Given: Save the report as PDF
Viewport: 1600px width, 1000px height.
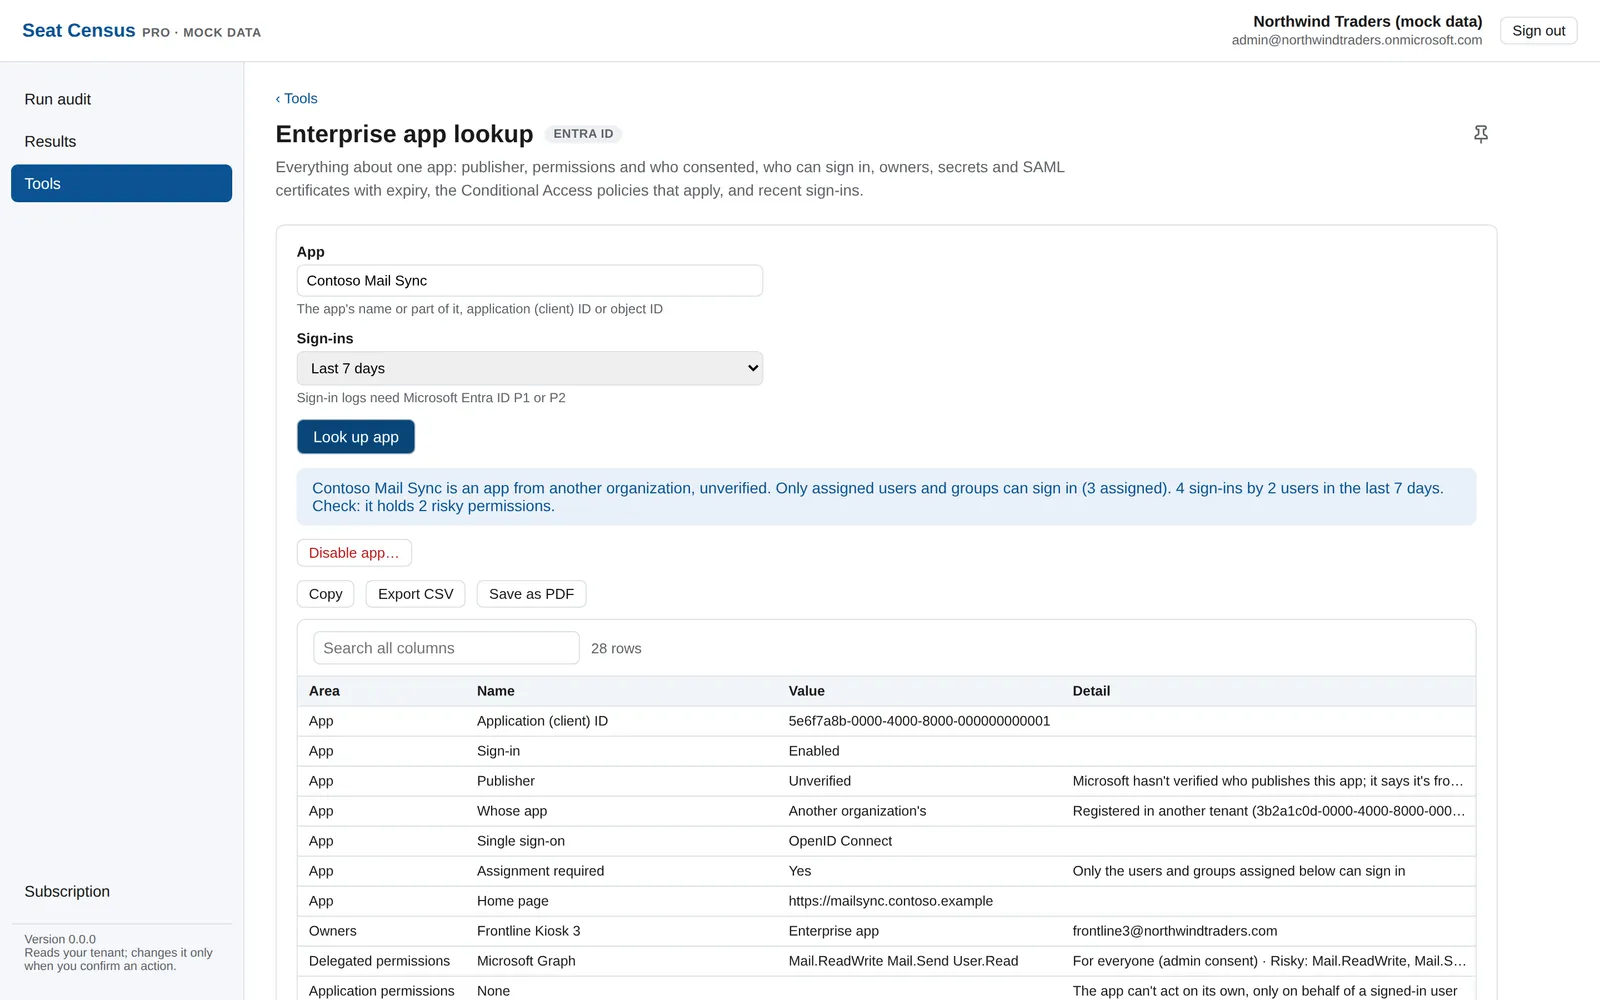Looking at the screenshot, I should coord(531,594).
